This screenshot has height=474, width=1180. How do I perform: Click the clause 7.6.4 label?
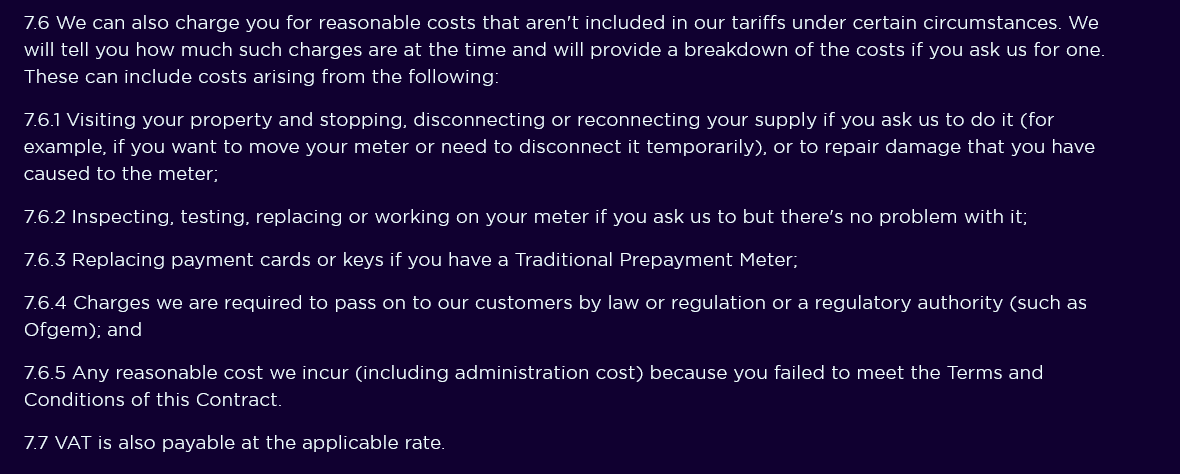[x=46, y=303]
